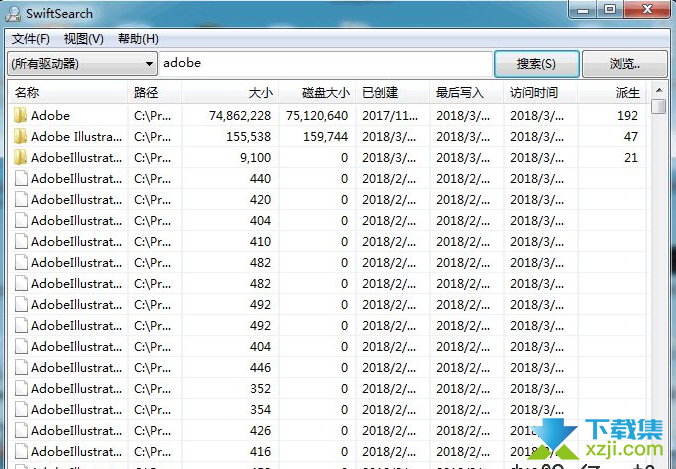Click the 搜索(S) search button
The height and width of the screenshot is (469, 676).
[x=536, y=64]
